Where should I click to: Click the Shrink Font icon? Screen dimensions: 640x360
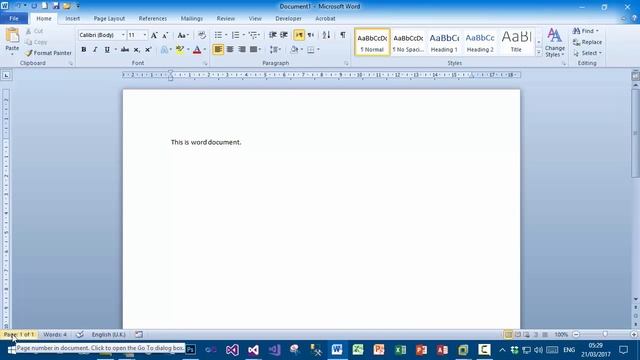[165, 36]
